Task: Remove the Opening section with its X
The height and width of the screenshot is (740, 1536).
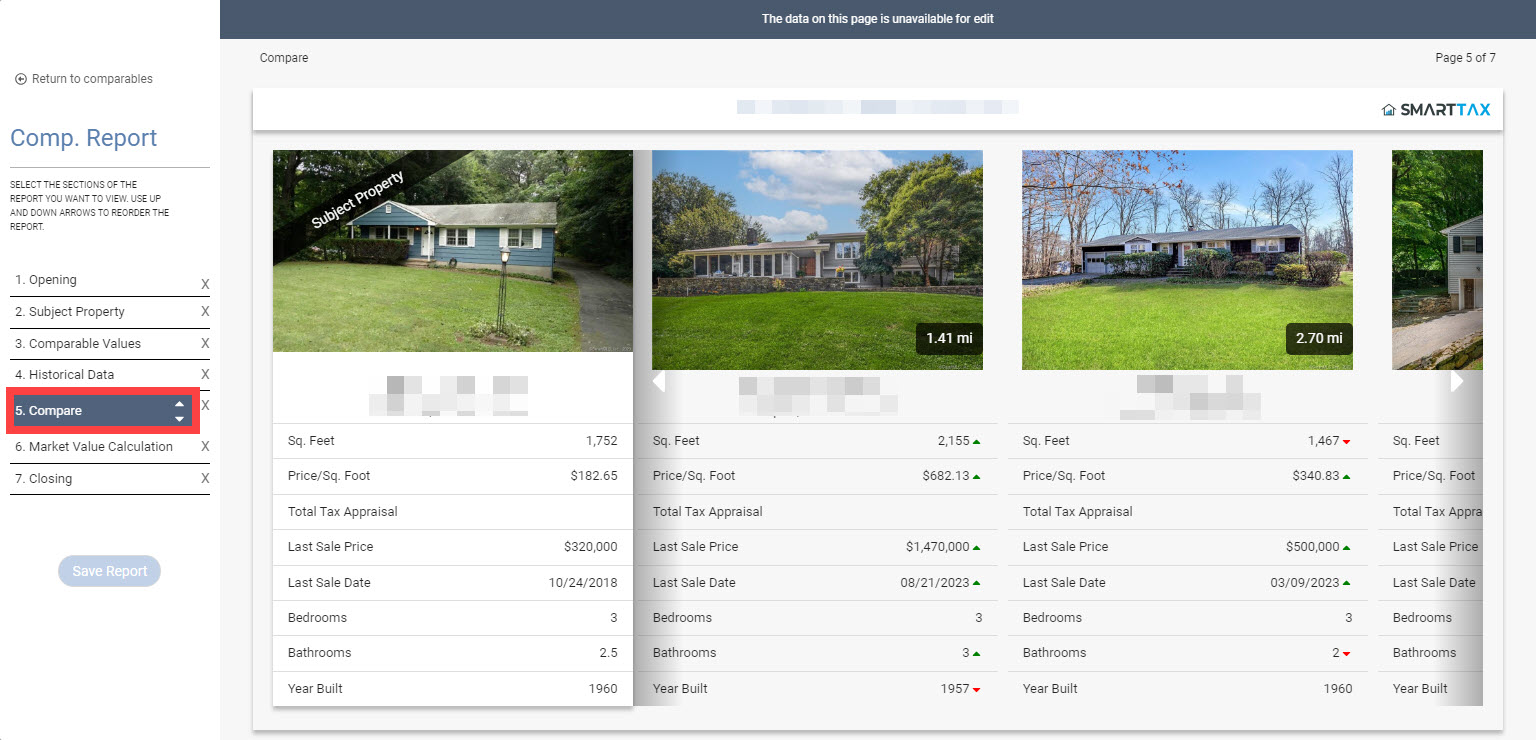Action: [x=205, y=284]
